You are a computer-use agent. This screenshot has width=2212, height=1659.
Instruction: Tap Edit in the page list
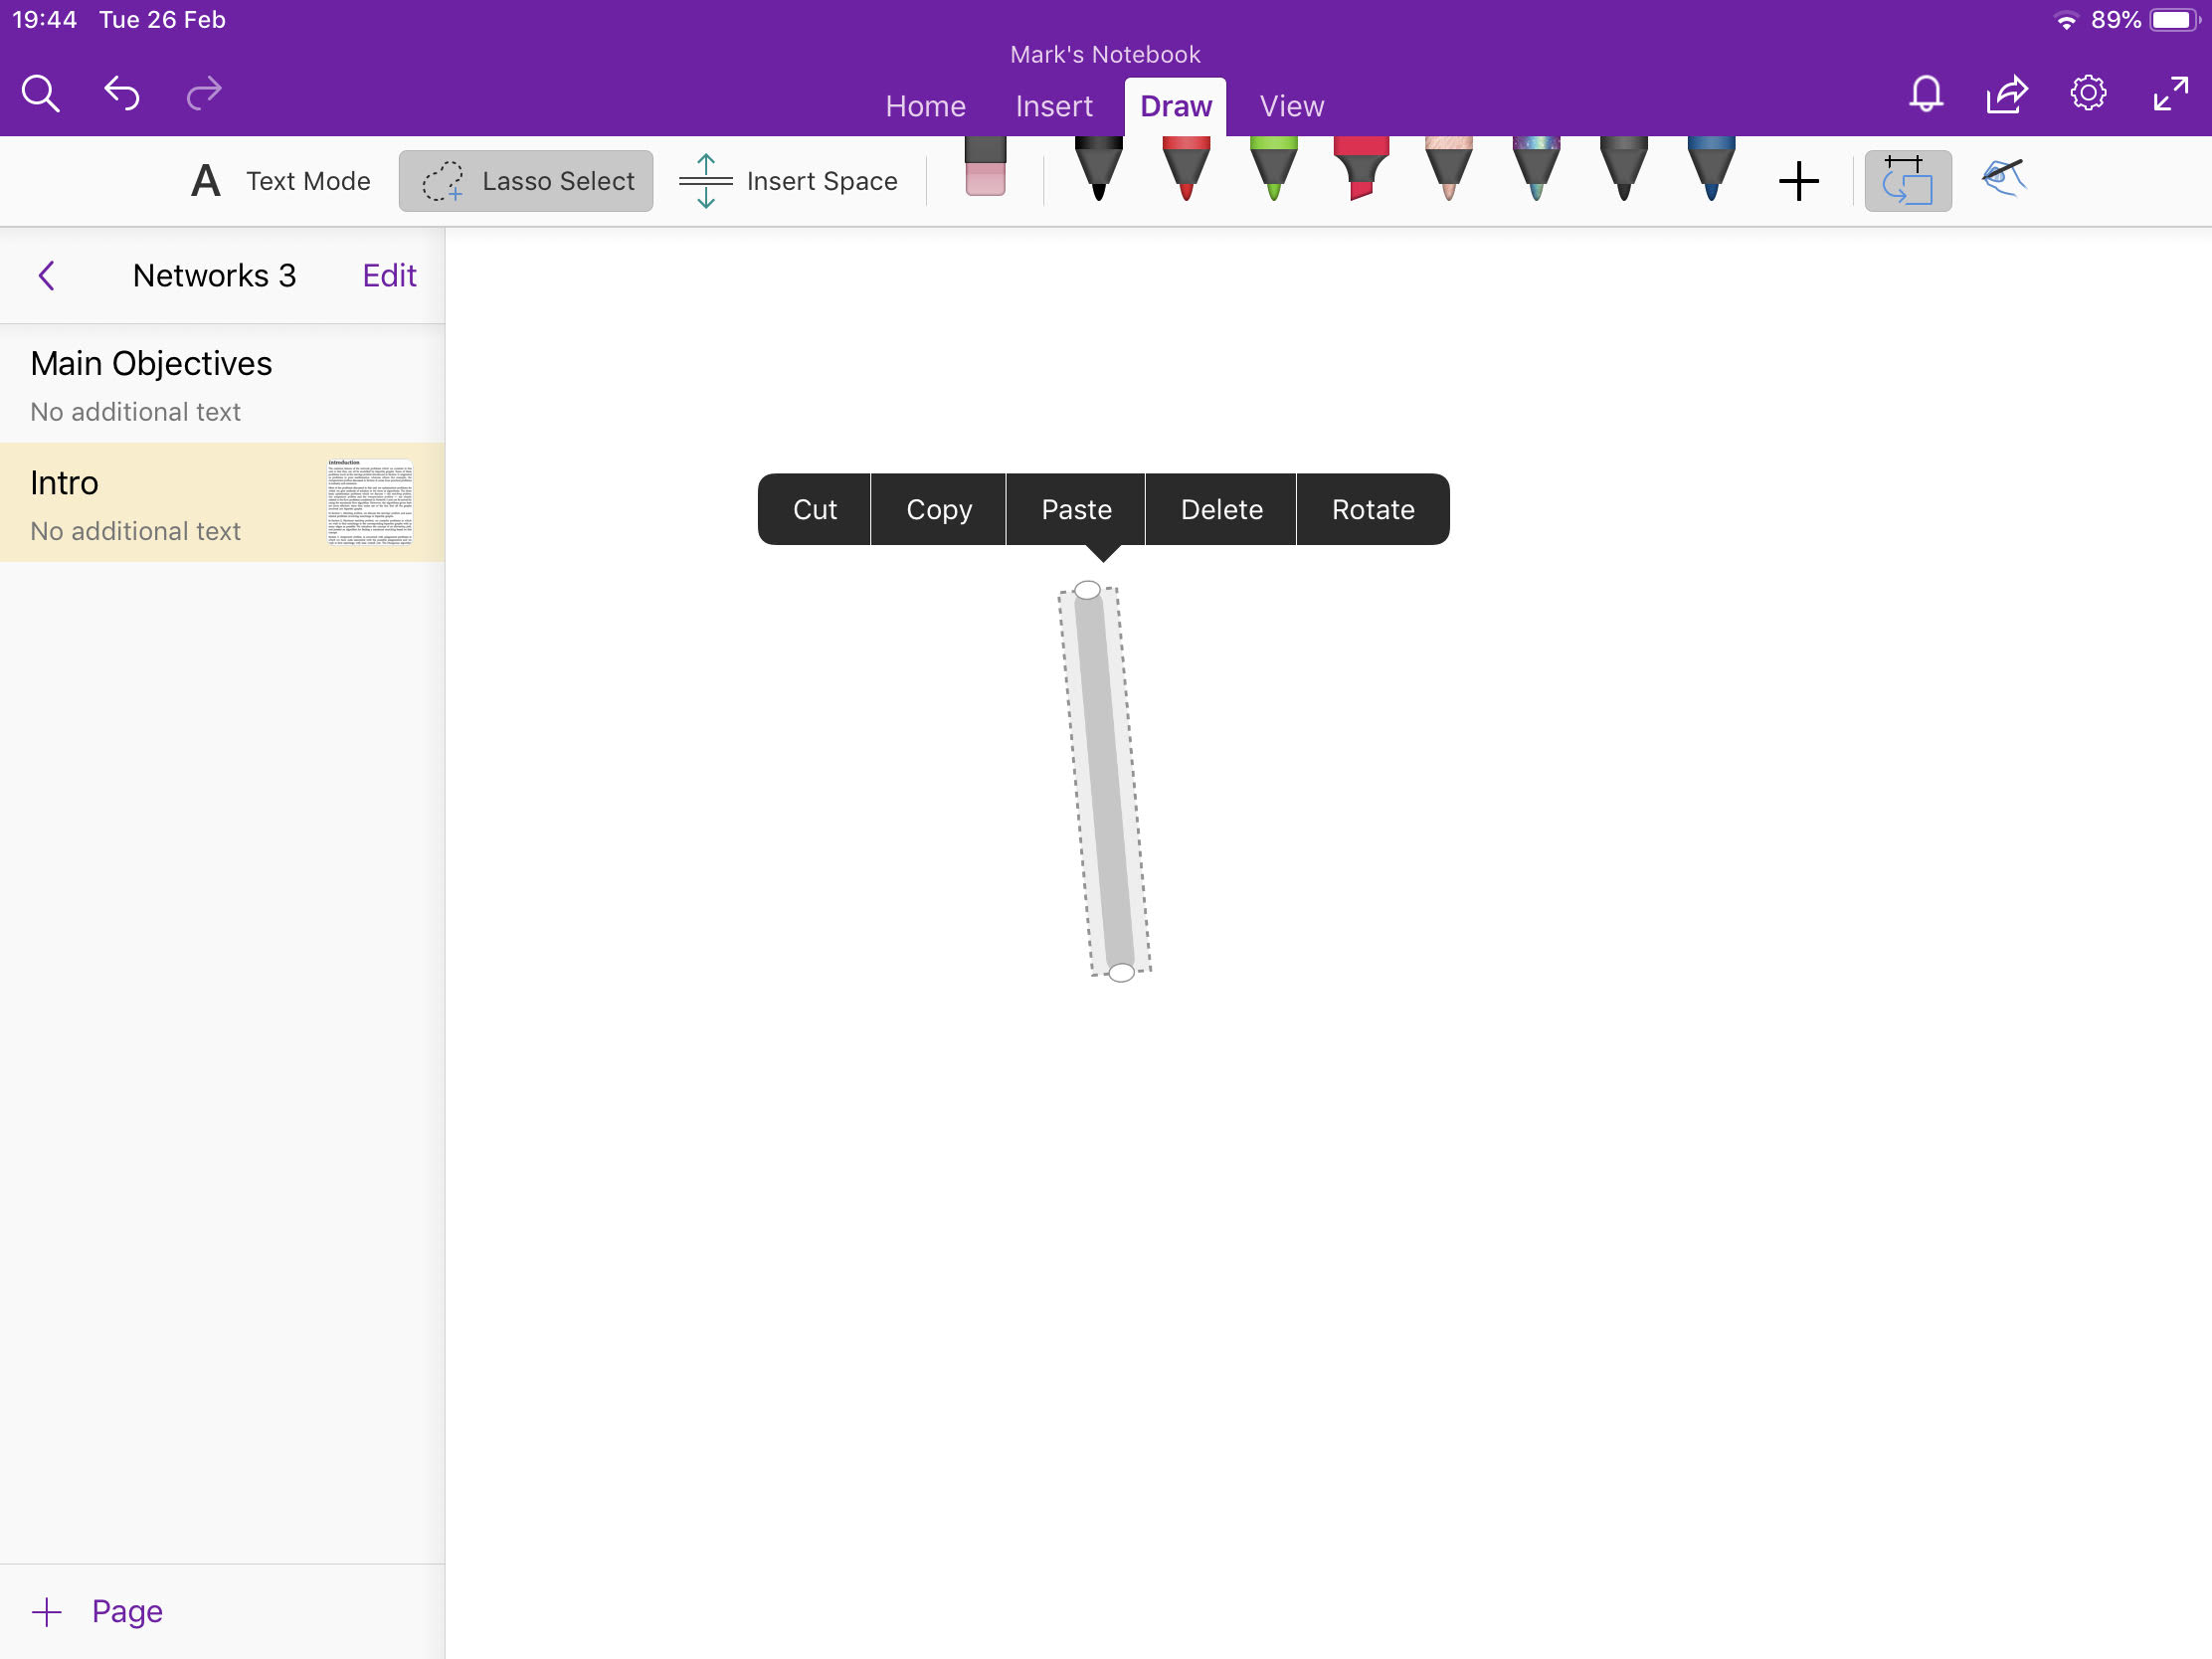pyautogui.click(x=389, y=275)
